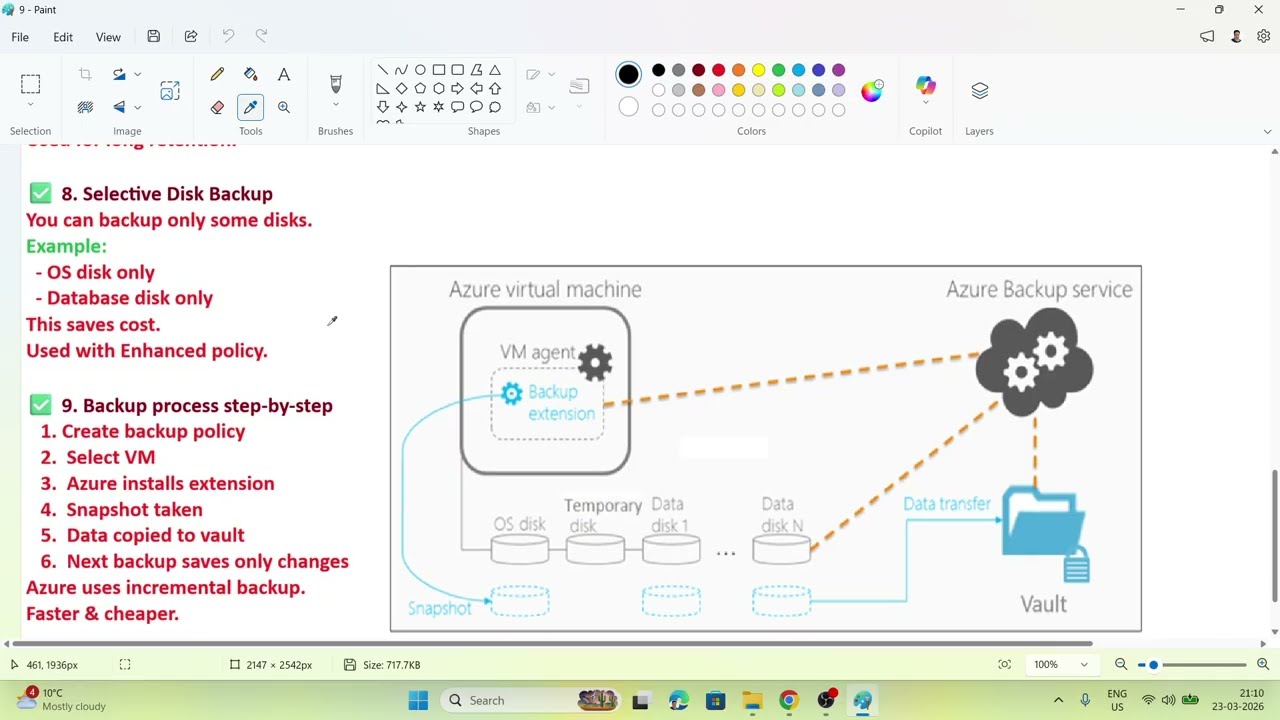
Task: Click the Windows Start button
Action: (418, 700)
